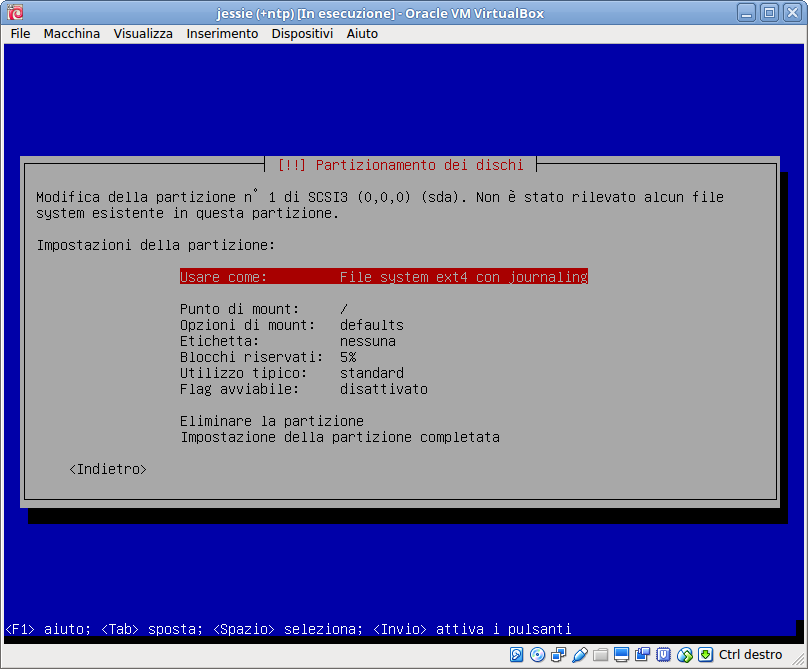Open the Visualizza menu
The image size is (808, 669).
pyautogui.click(x=143, y=34)
